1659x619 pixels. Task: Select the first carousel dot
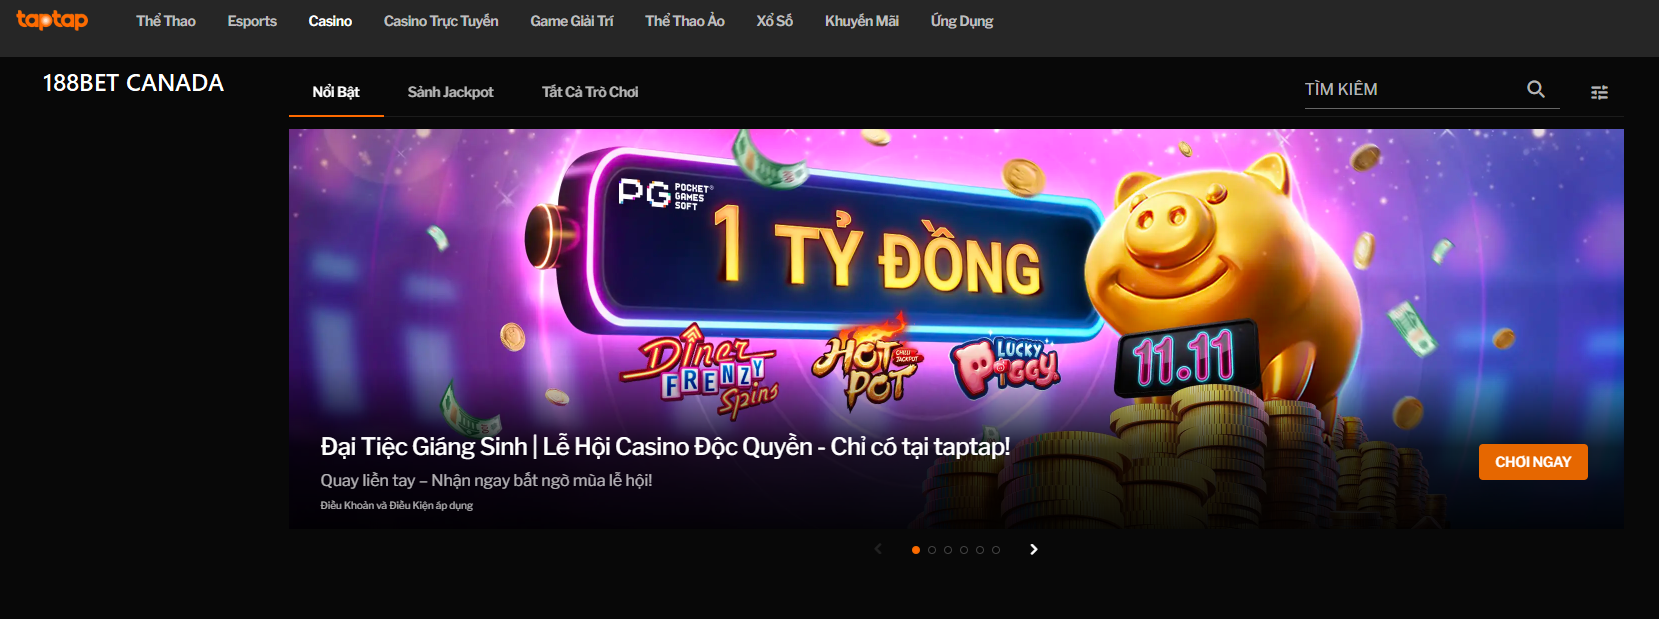point(916,550)
